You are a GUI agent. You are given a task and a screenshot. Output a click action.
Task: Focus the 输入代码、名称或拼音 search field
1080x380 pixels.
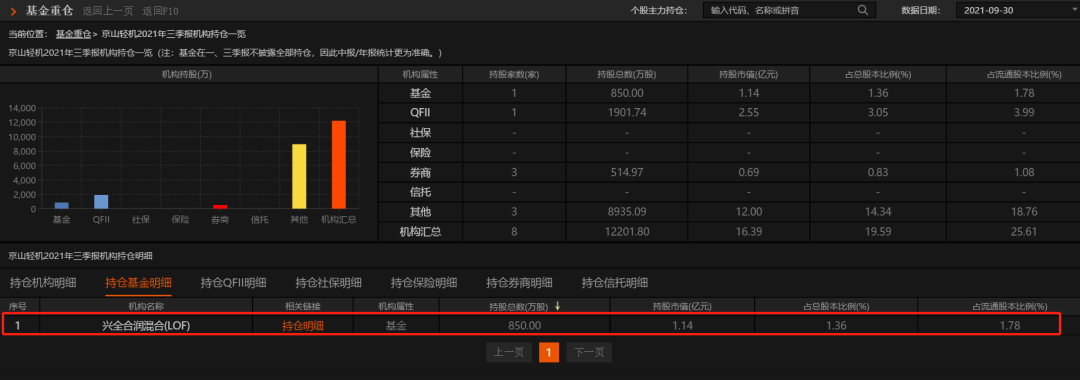(789, 10)
